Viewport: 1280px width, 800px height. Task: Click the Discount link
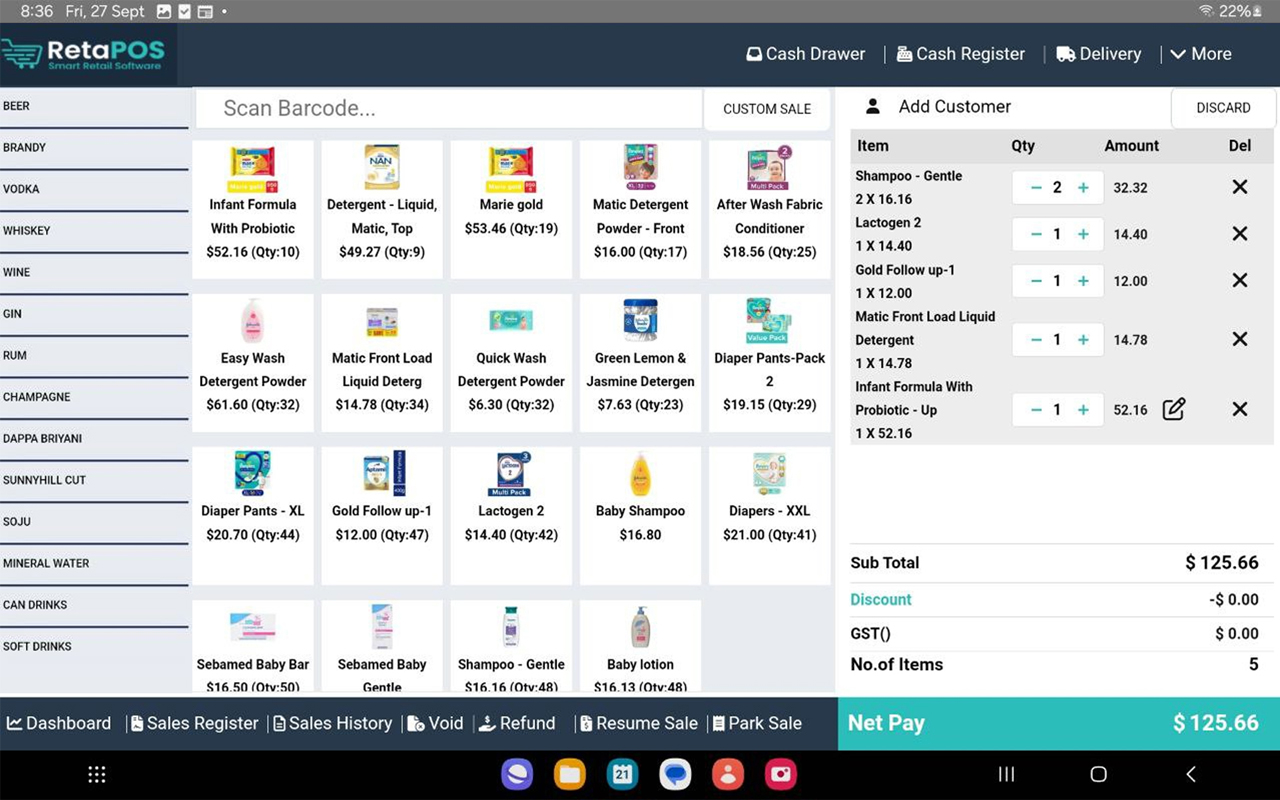pyautogui.click(x=880, y=600)
